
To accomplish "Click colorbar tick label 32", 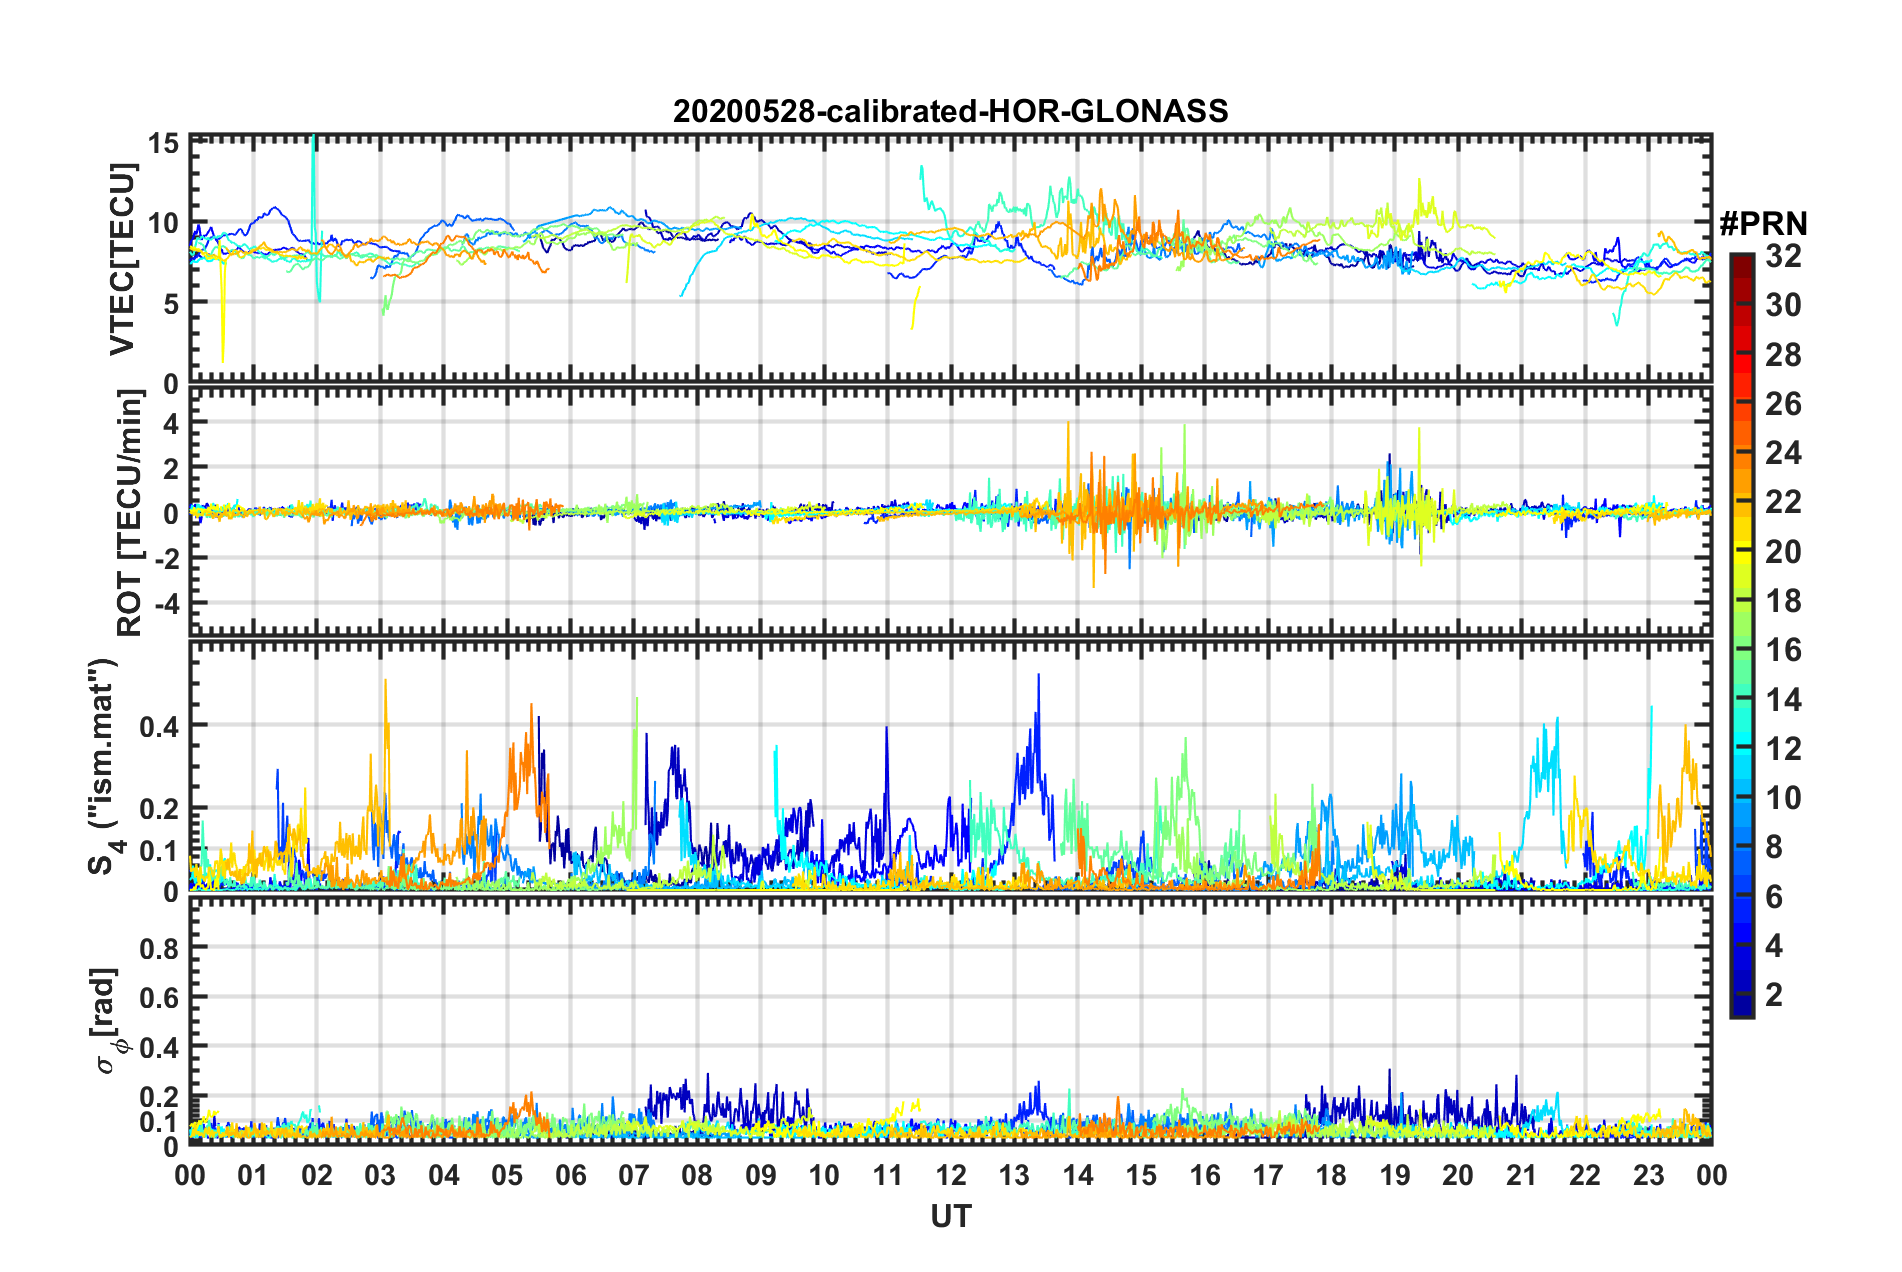I will pyautogui.click(x=1783, y=256).
